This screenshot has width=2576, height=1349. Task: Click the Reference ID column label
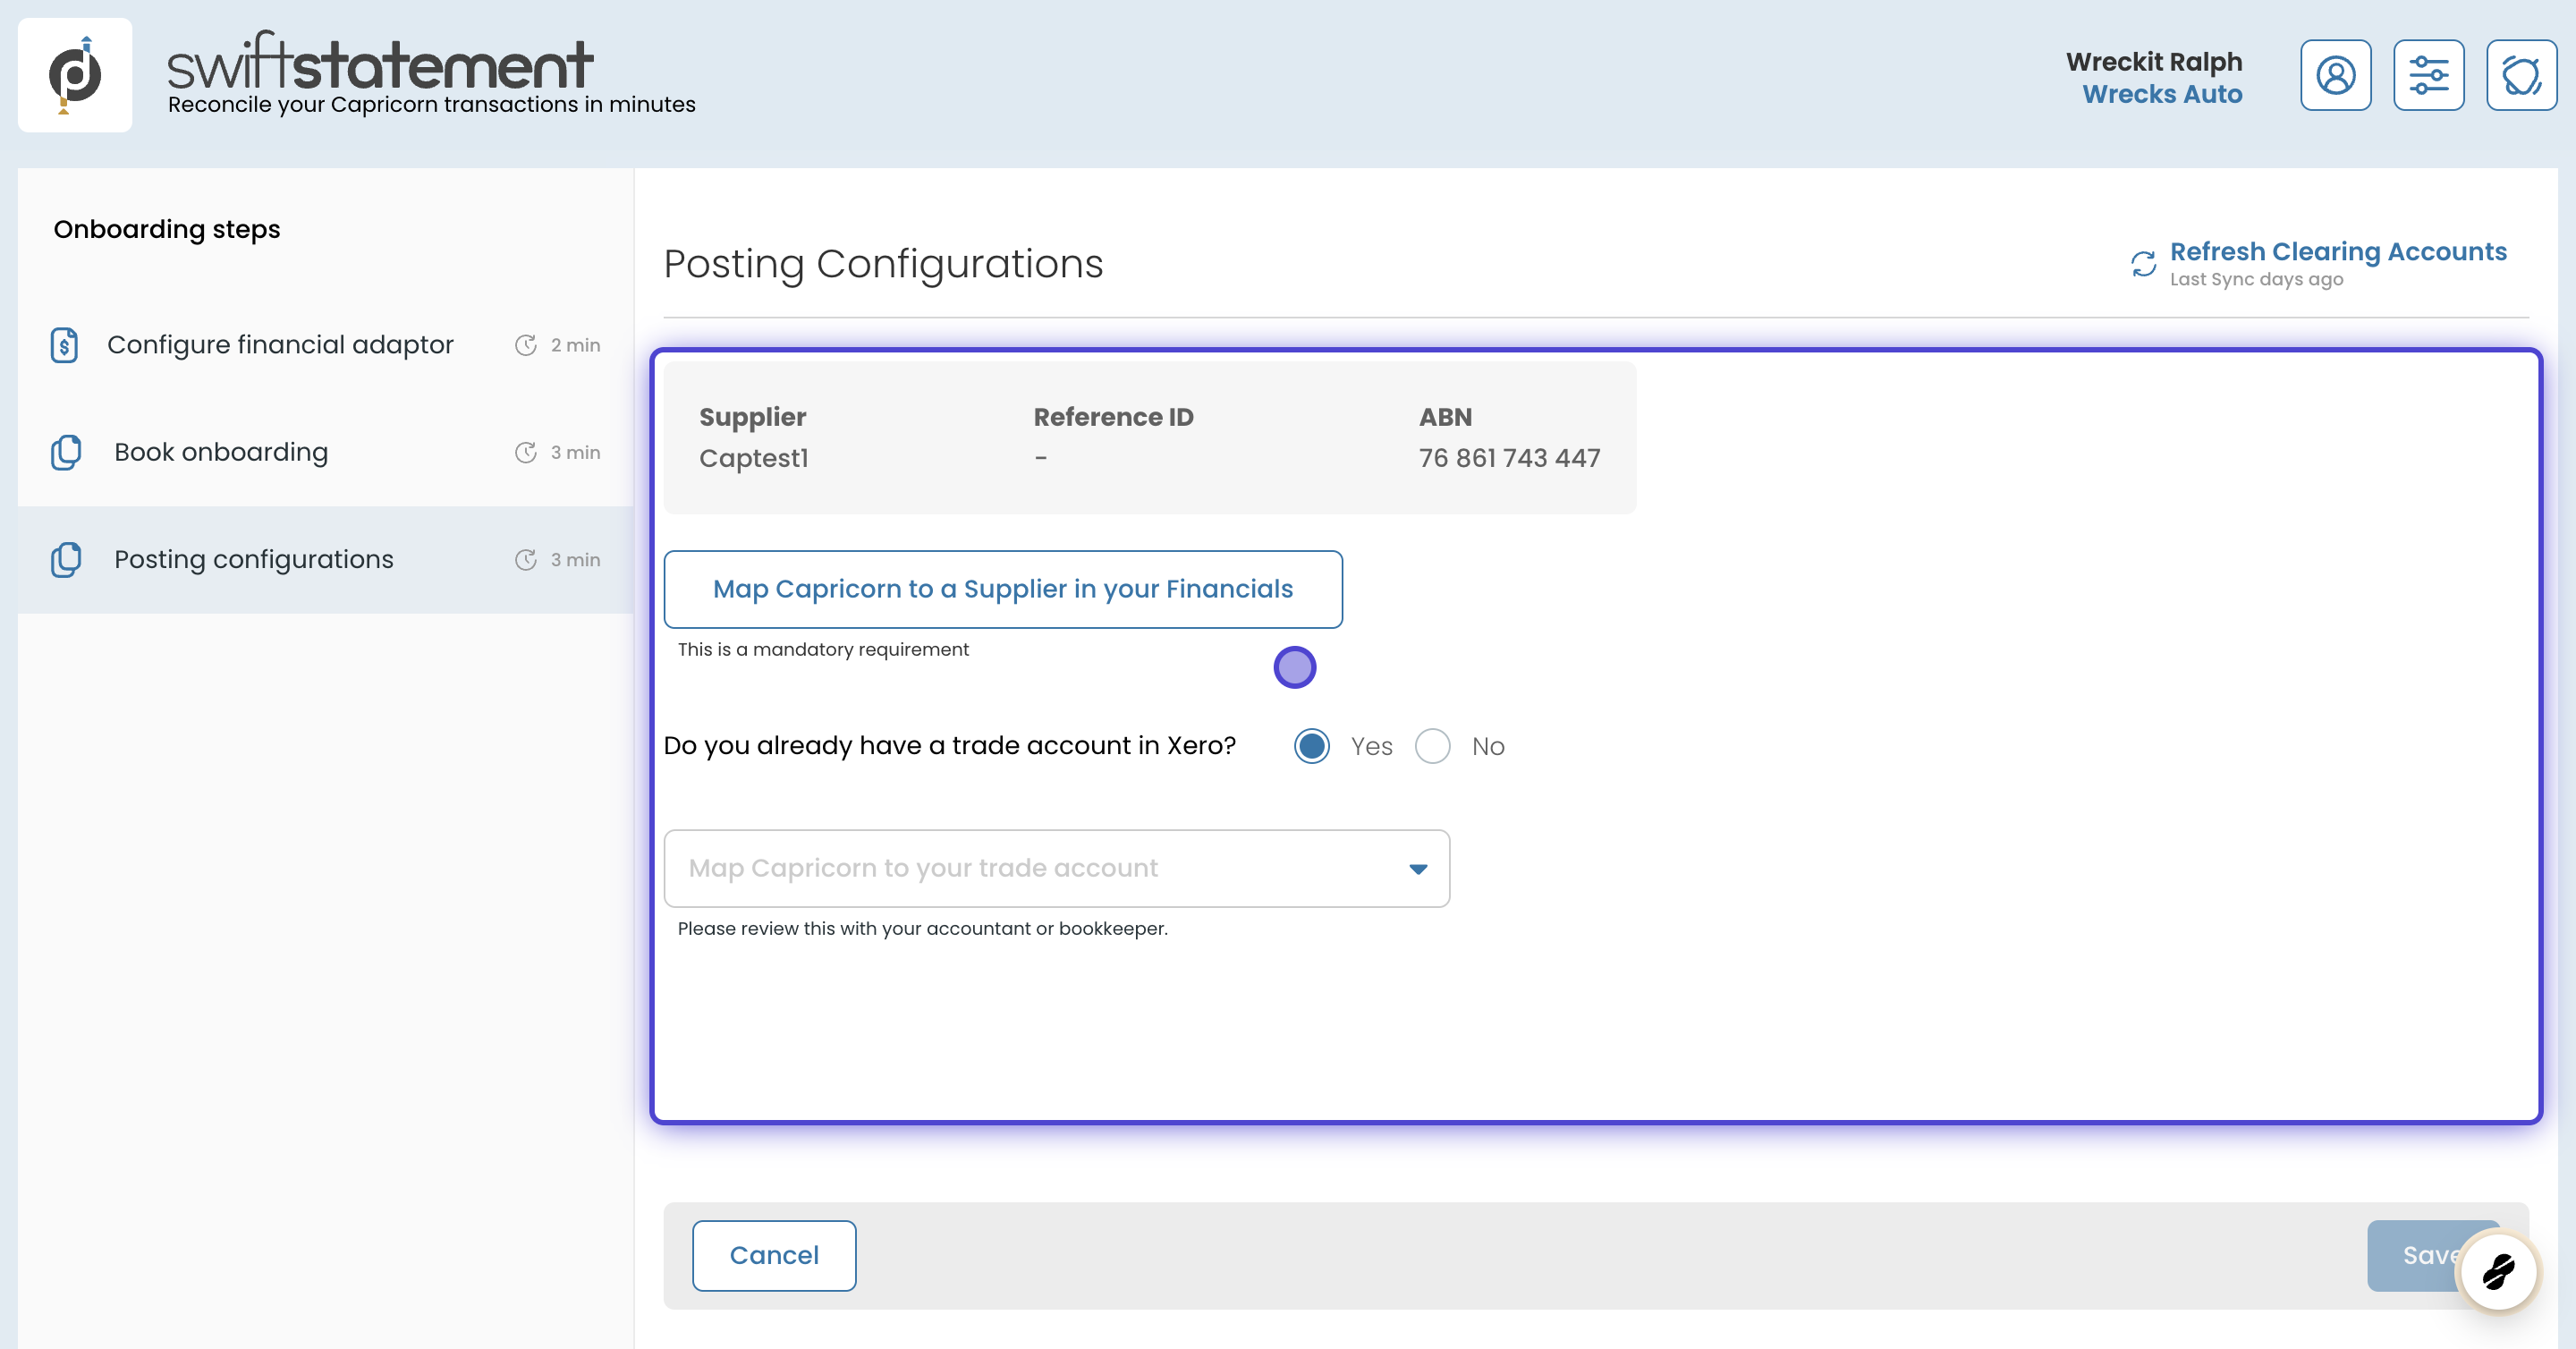1113,417
